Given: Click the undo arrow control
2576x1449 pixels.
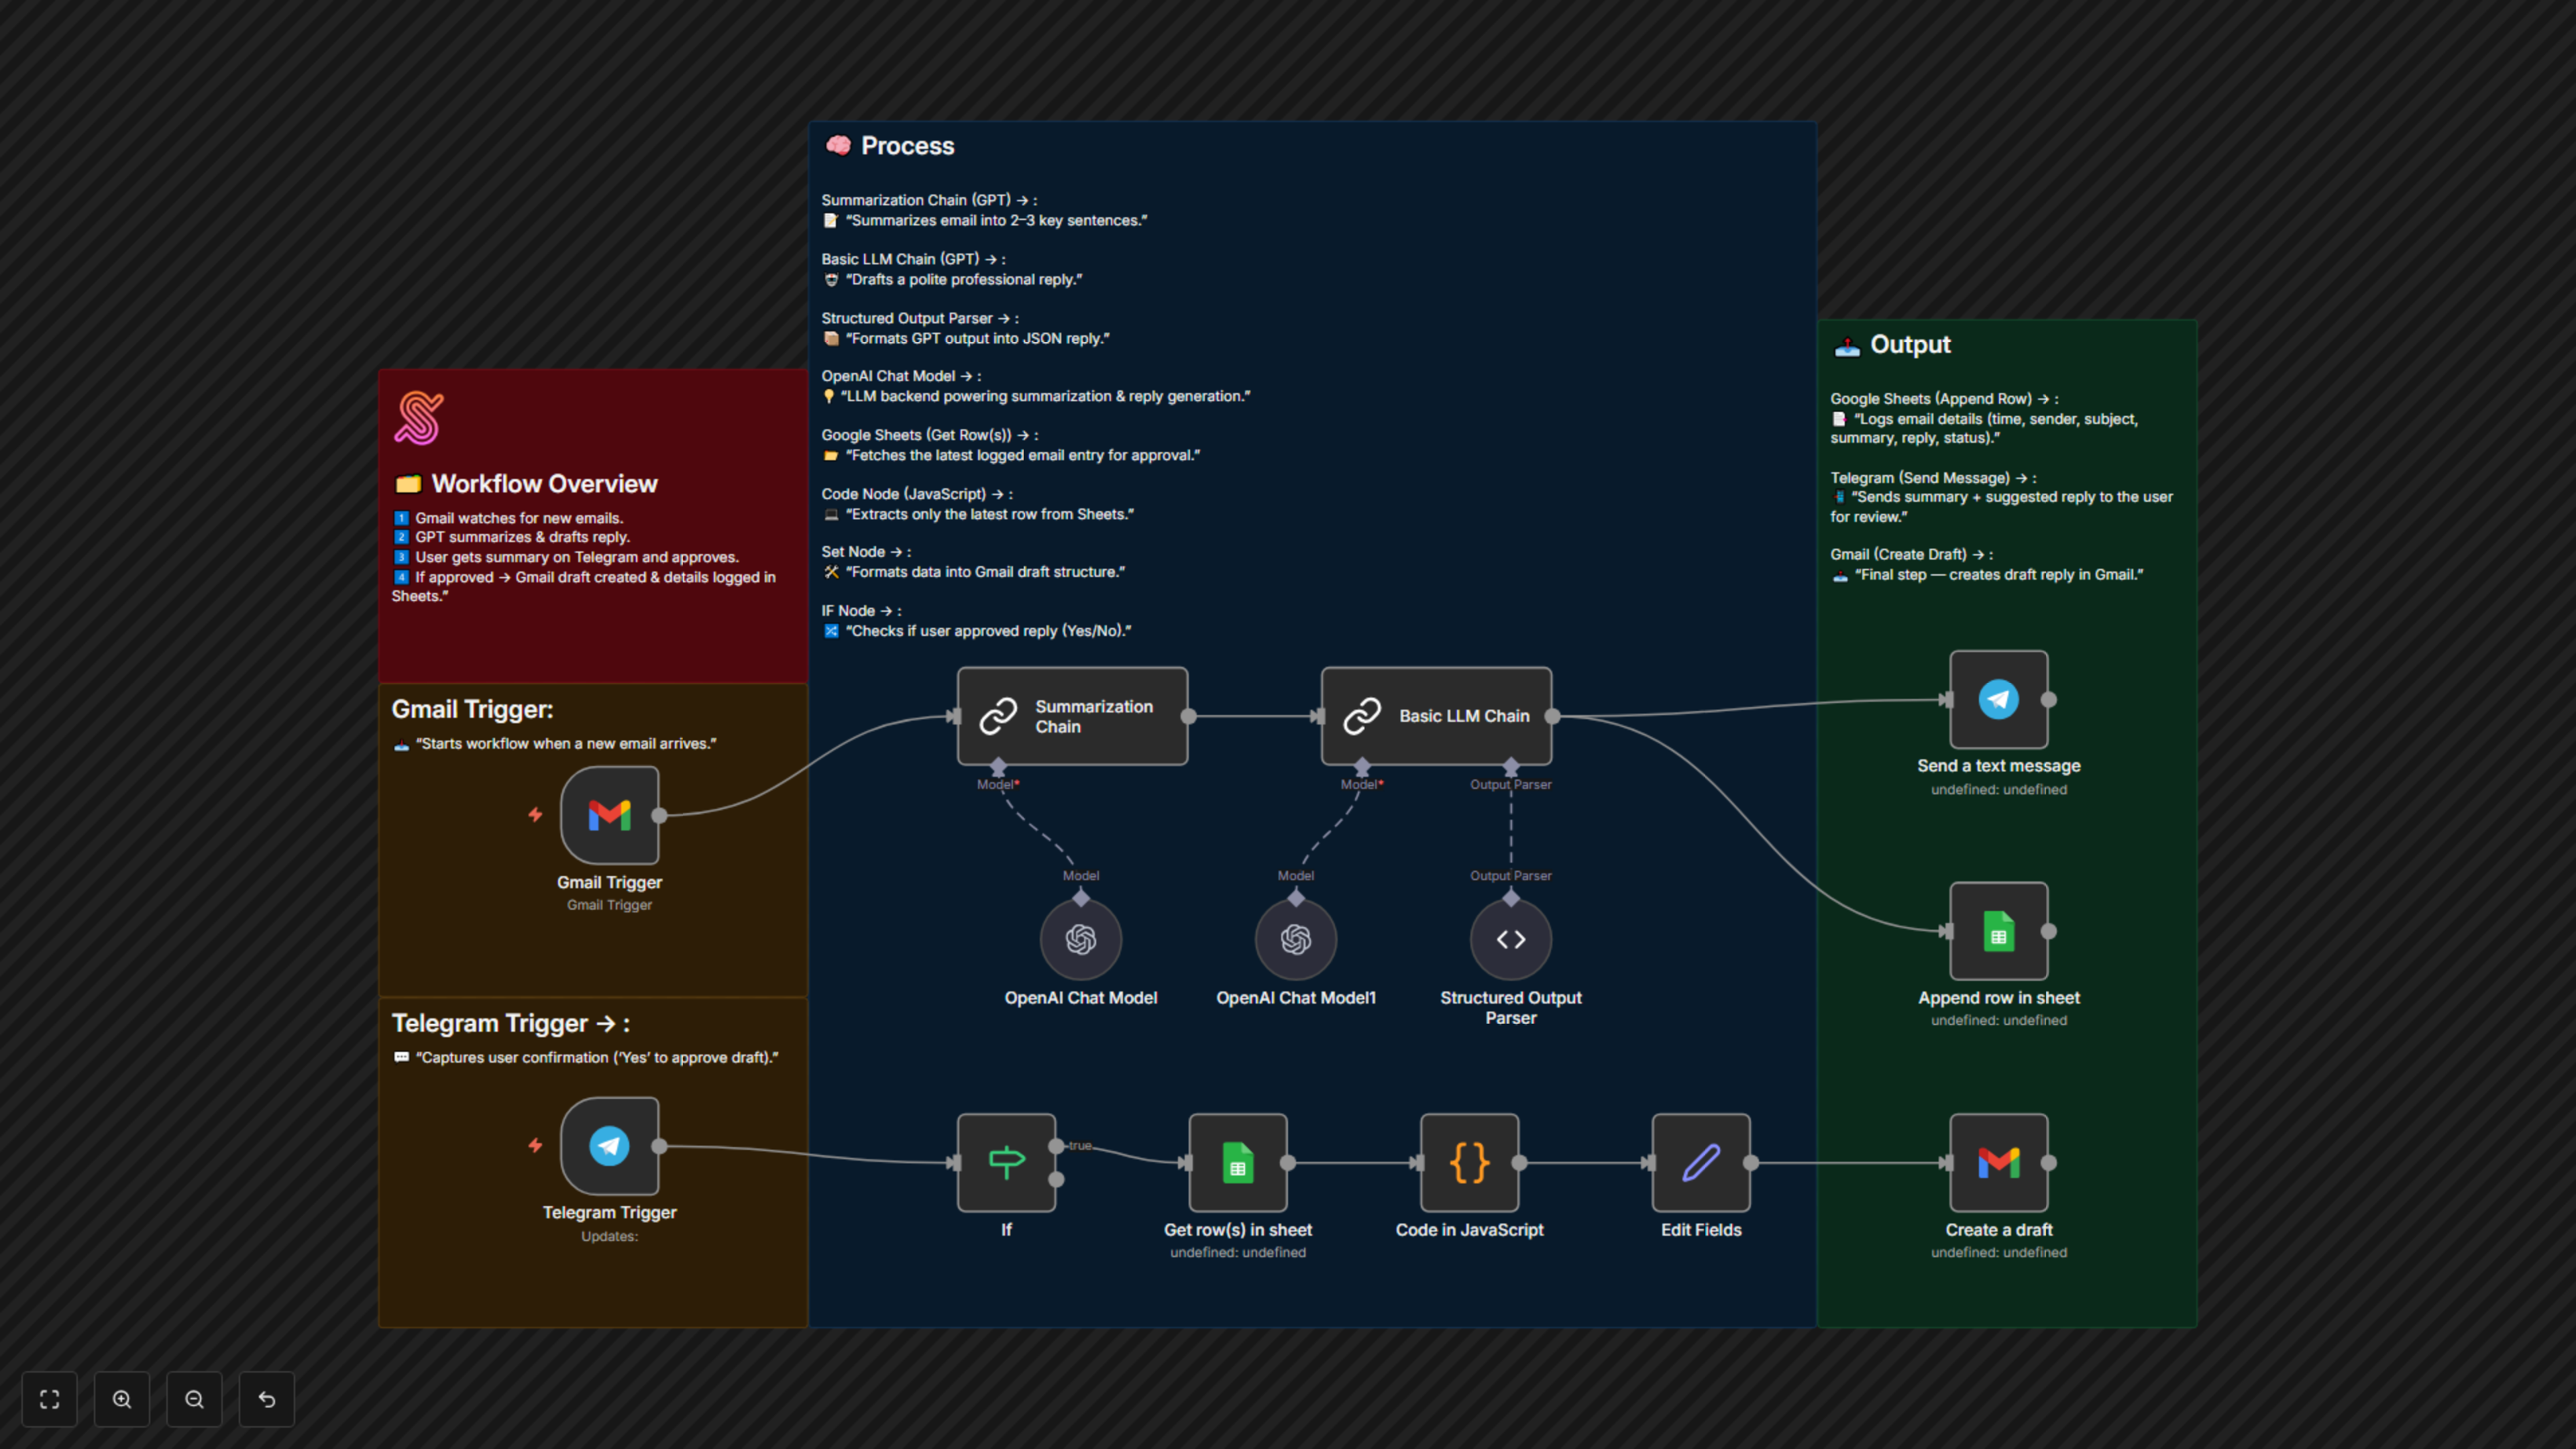Looking at the screenshot, I should (x=266, y=1399).
